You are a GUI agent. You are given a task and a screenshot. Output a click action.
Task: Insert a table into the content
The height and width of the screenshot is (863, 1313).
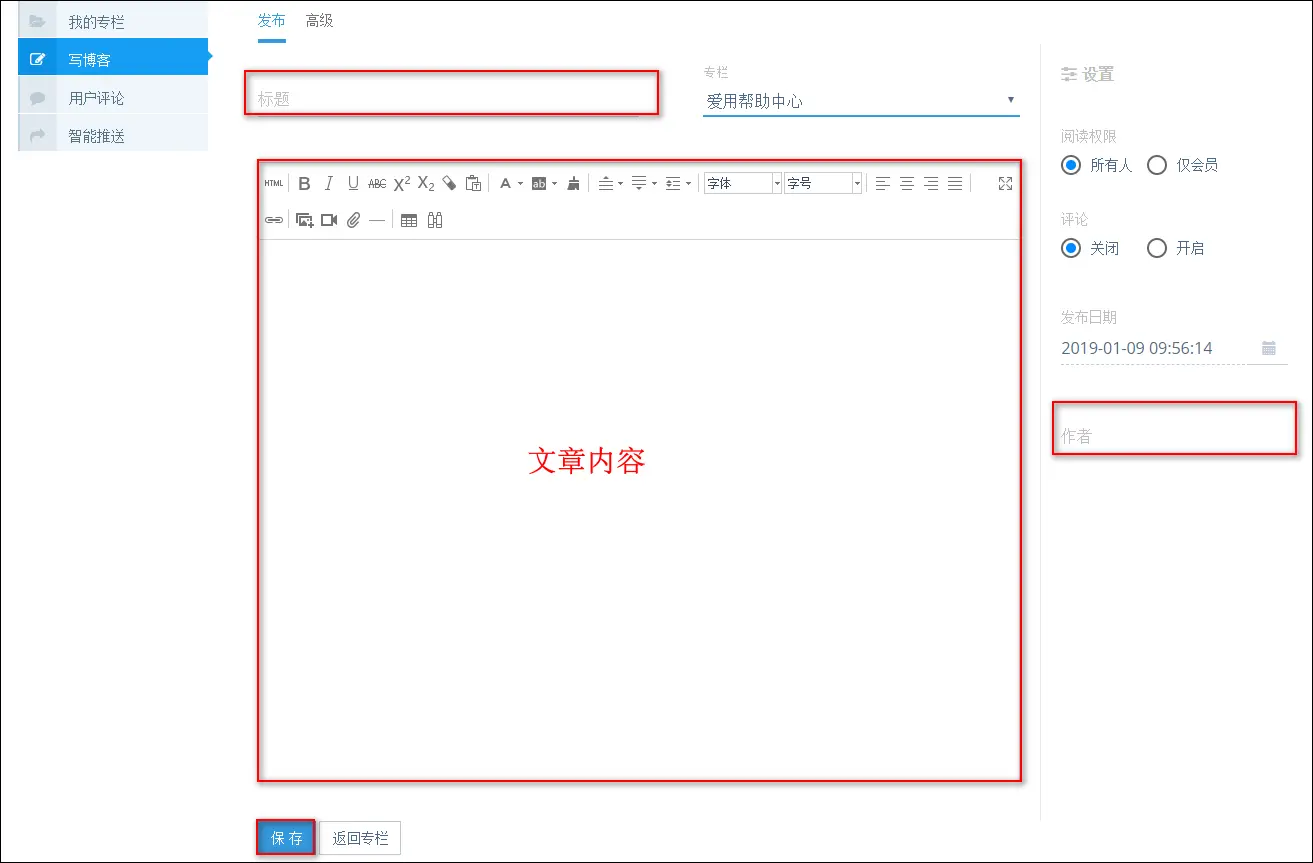[x=409, y=220]
